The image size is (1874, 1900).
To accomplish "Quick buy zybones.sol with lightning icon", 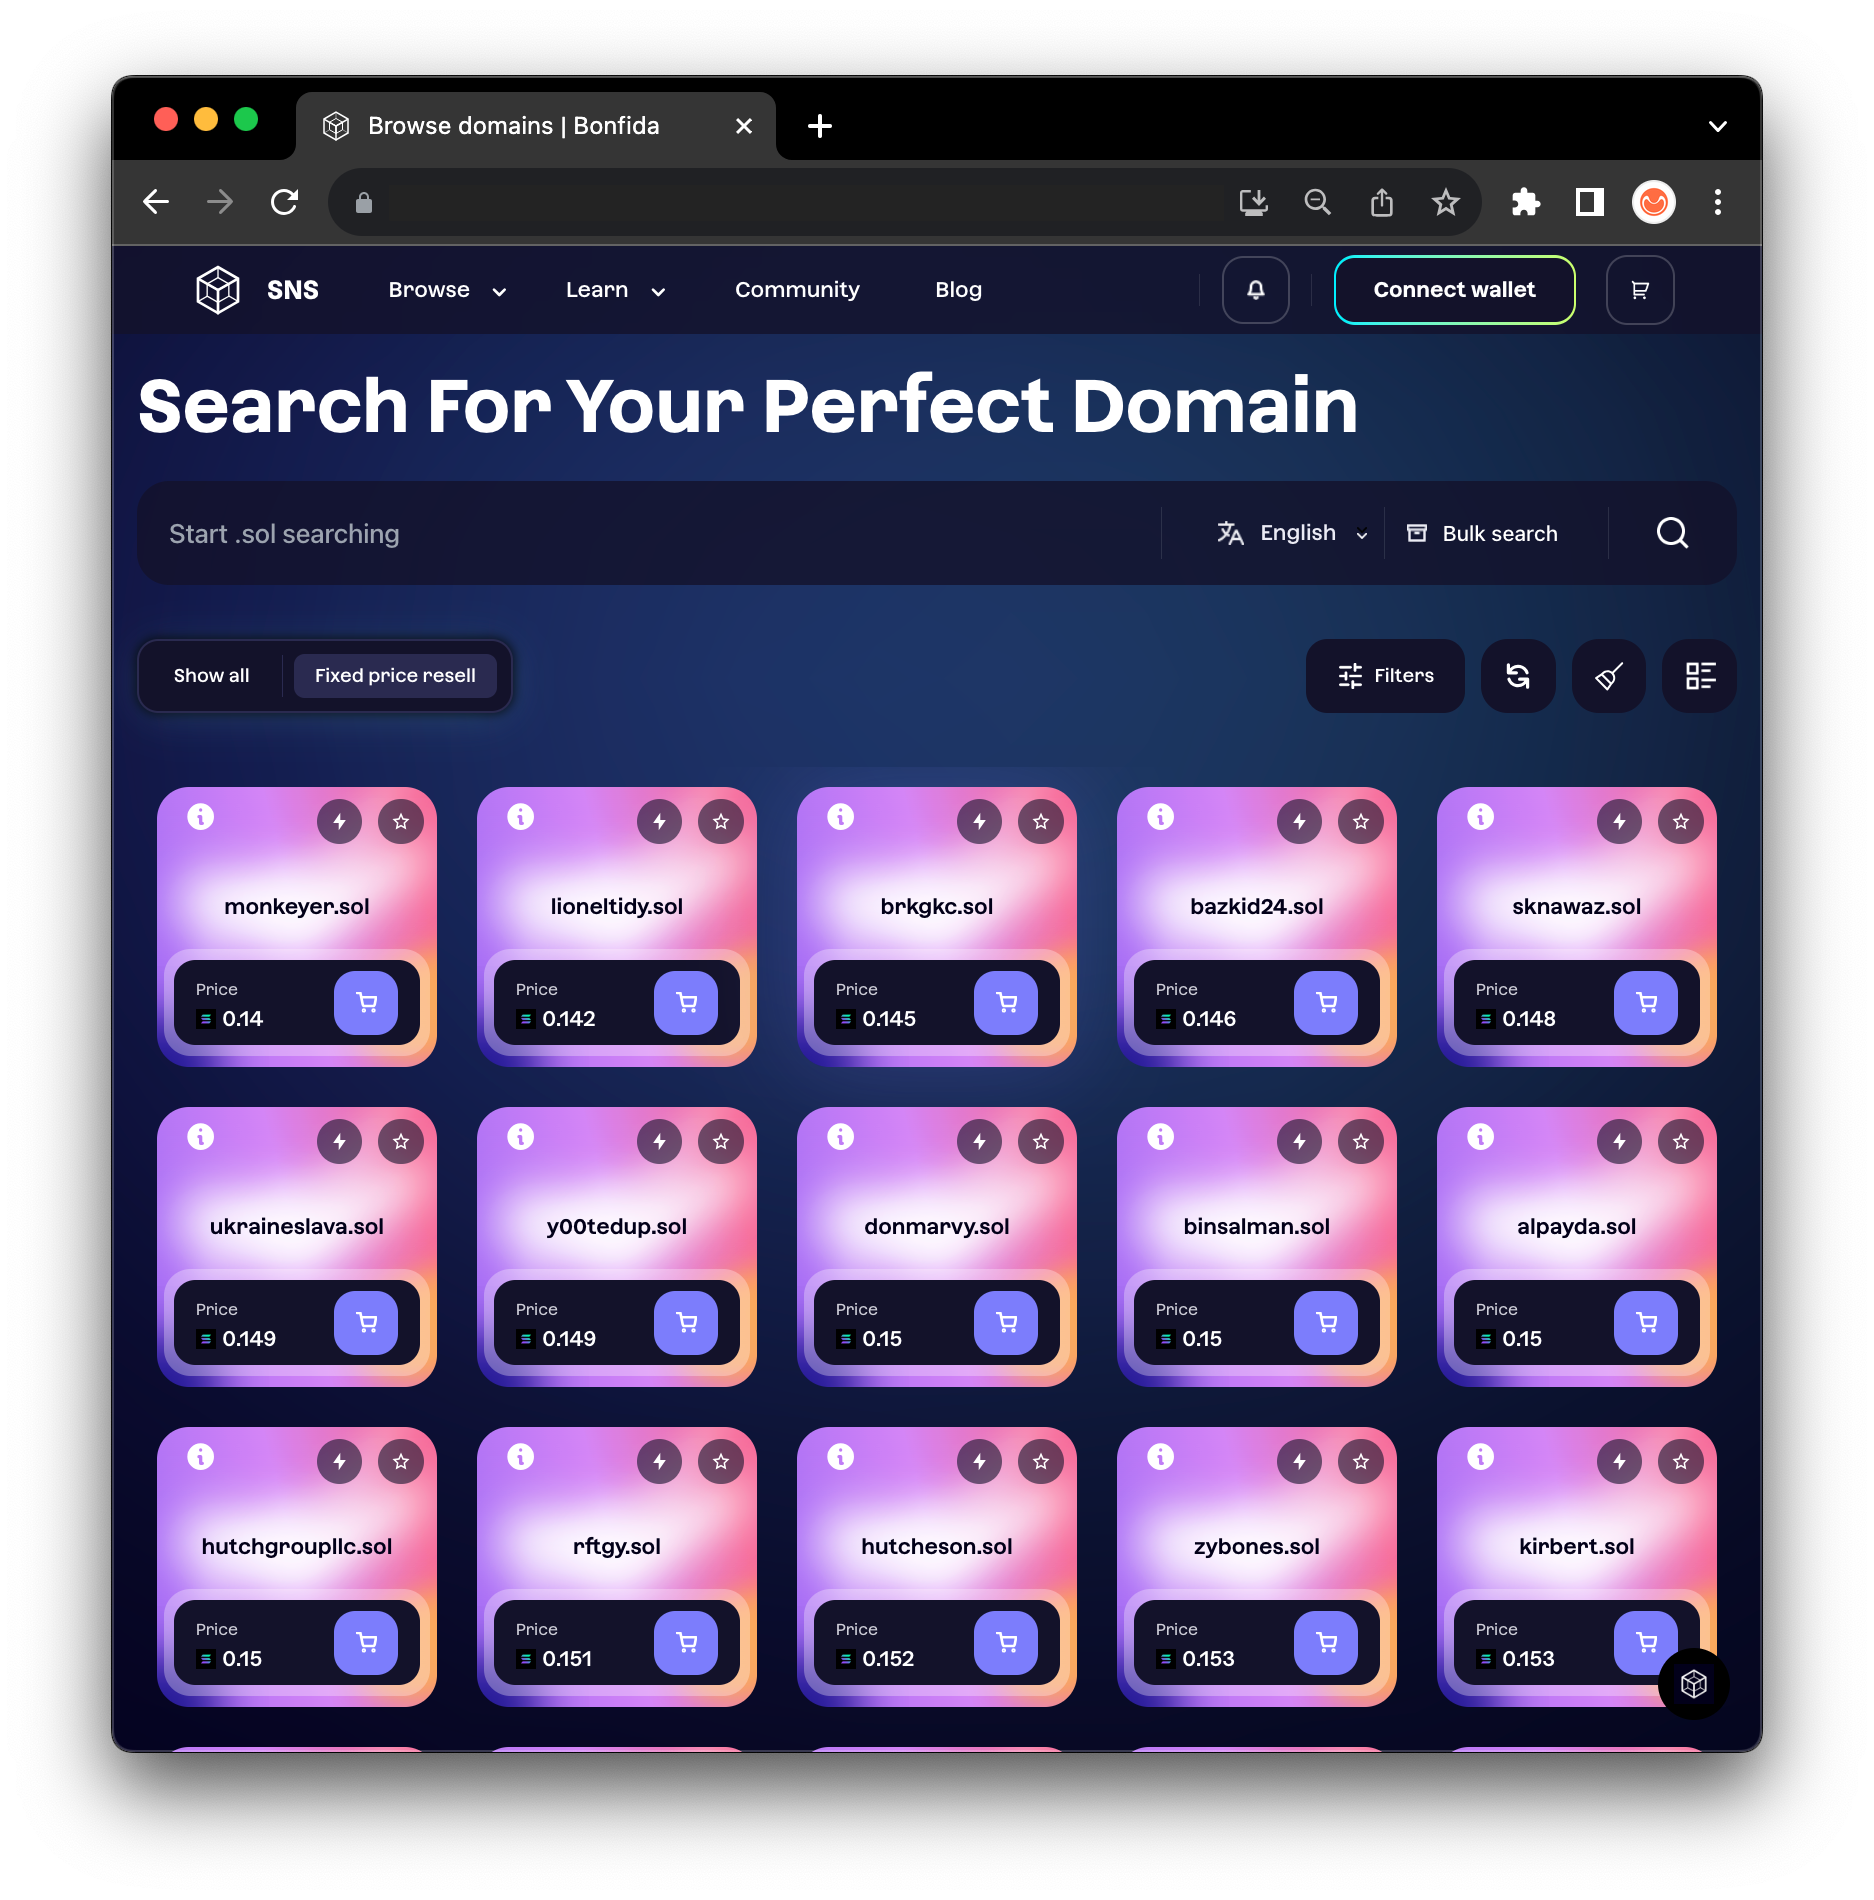I will click(1299, 1462).
